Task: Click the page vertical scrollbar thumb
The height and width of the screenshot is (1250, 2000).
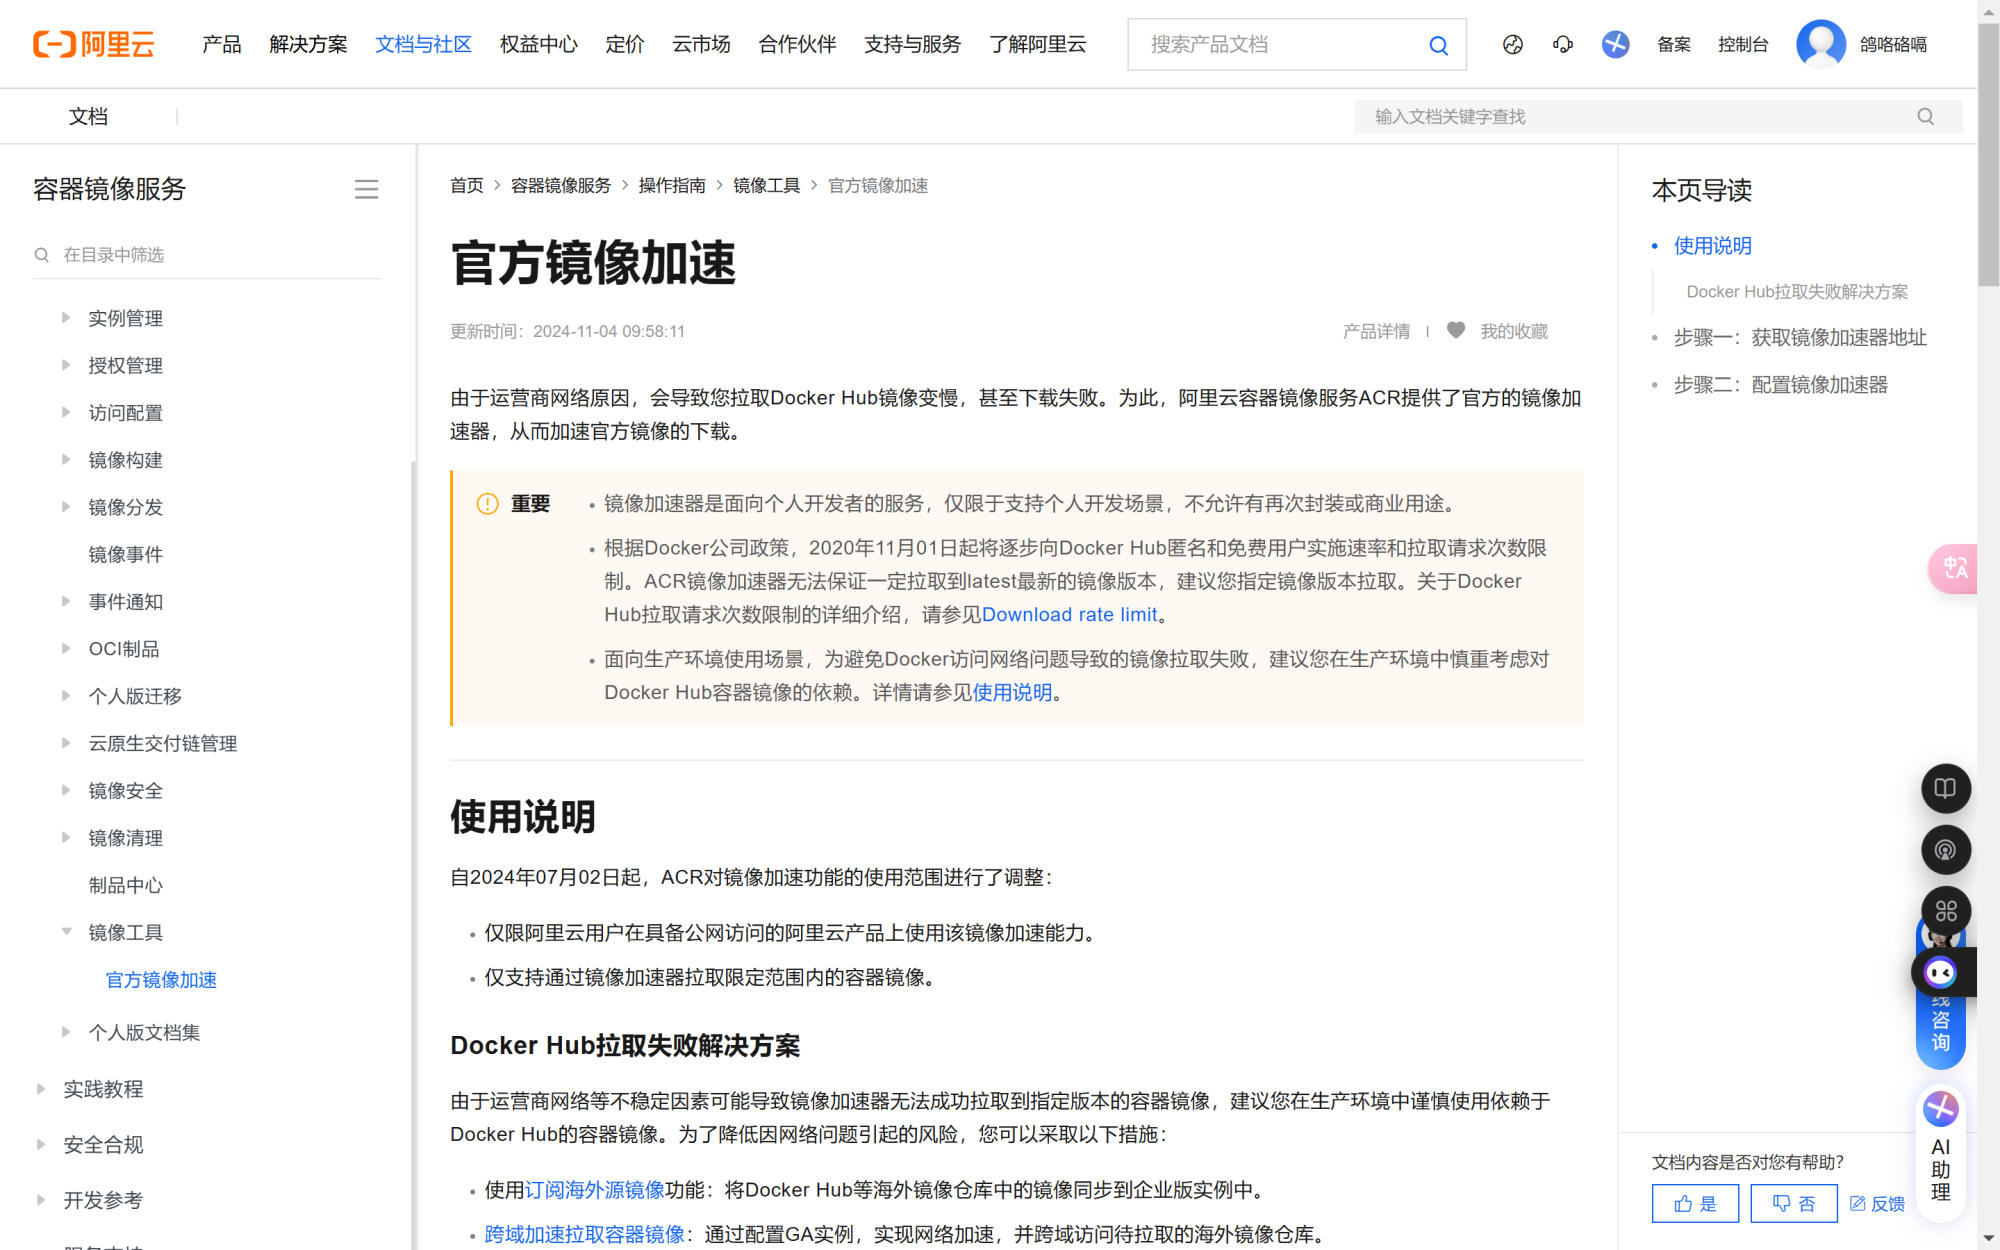Action: point(1988,155)
